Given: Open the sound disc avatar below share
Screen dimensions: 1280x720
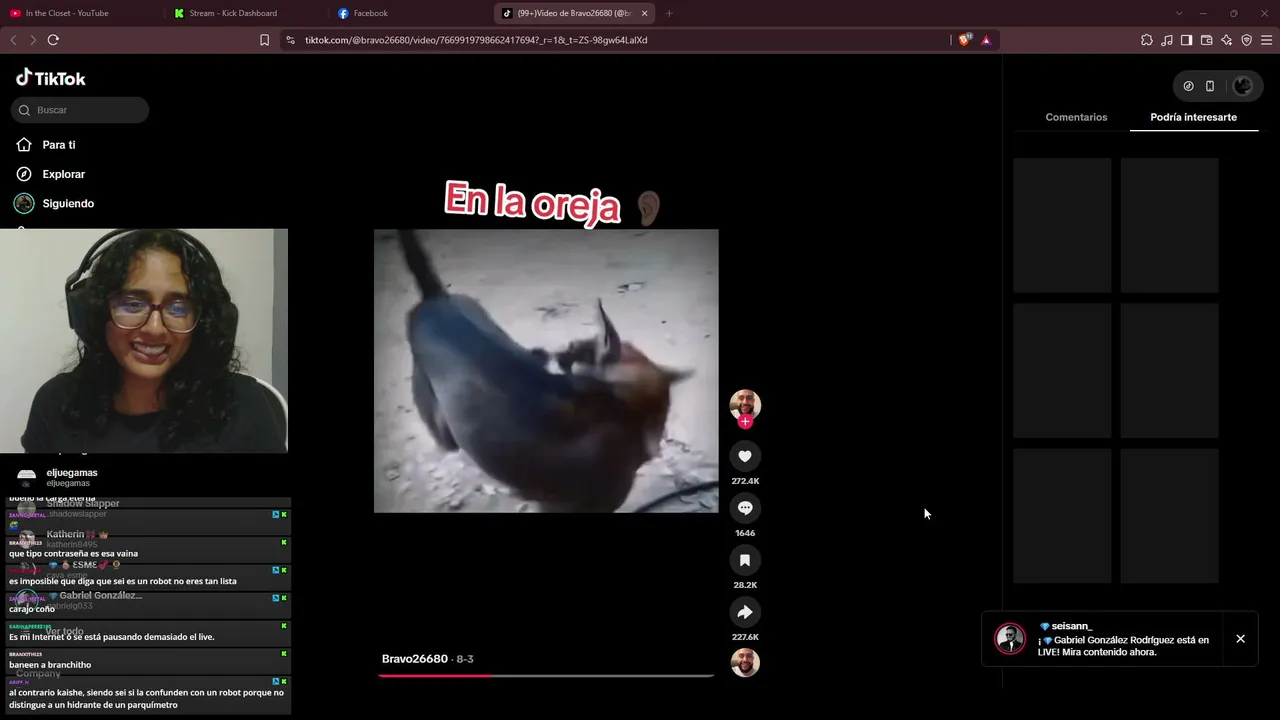Looking at the screenshot, I should 745,663.
